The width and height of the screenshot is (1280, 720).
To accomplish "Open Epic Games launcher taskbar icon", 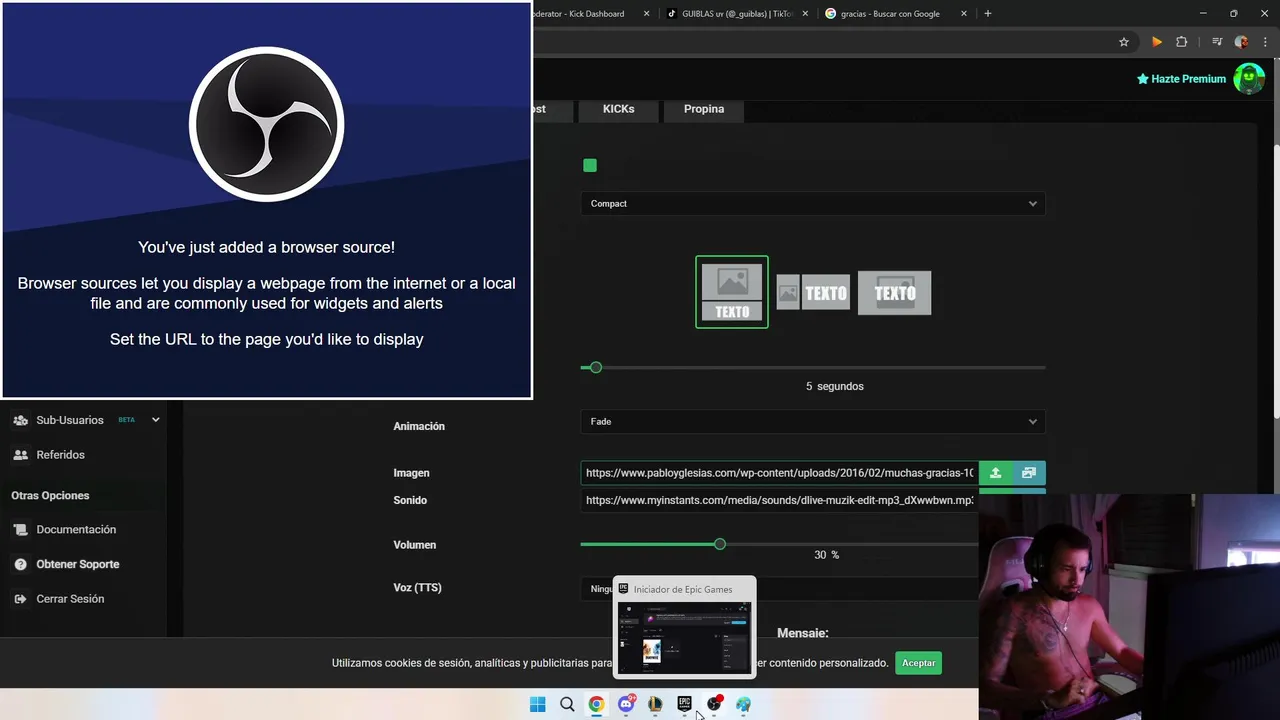I will click(684, 704).
